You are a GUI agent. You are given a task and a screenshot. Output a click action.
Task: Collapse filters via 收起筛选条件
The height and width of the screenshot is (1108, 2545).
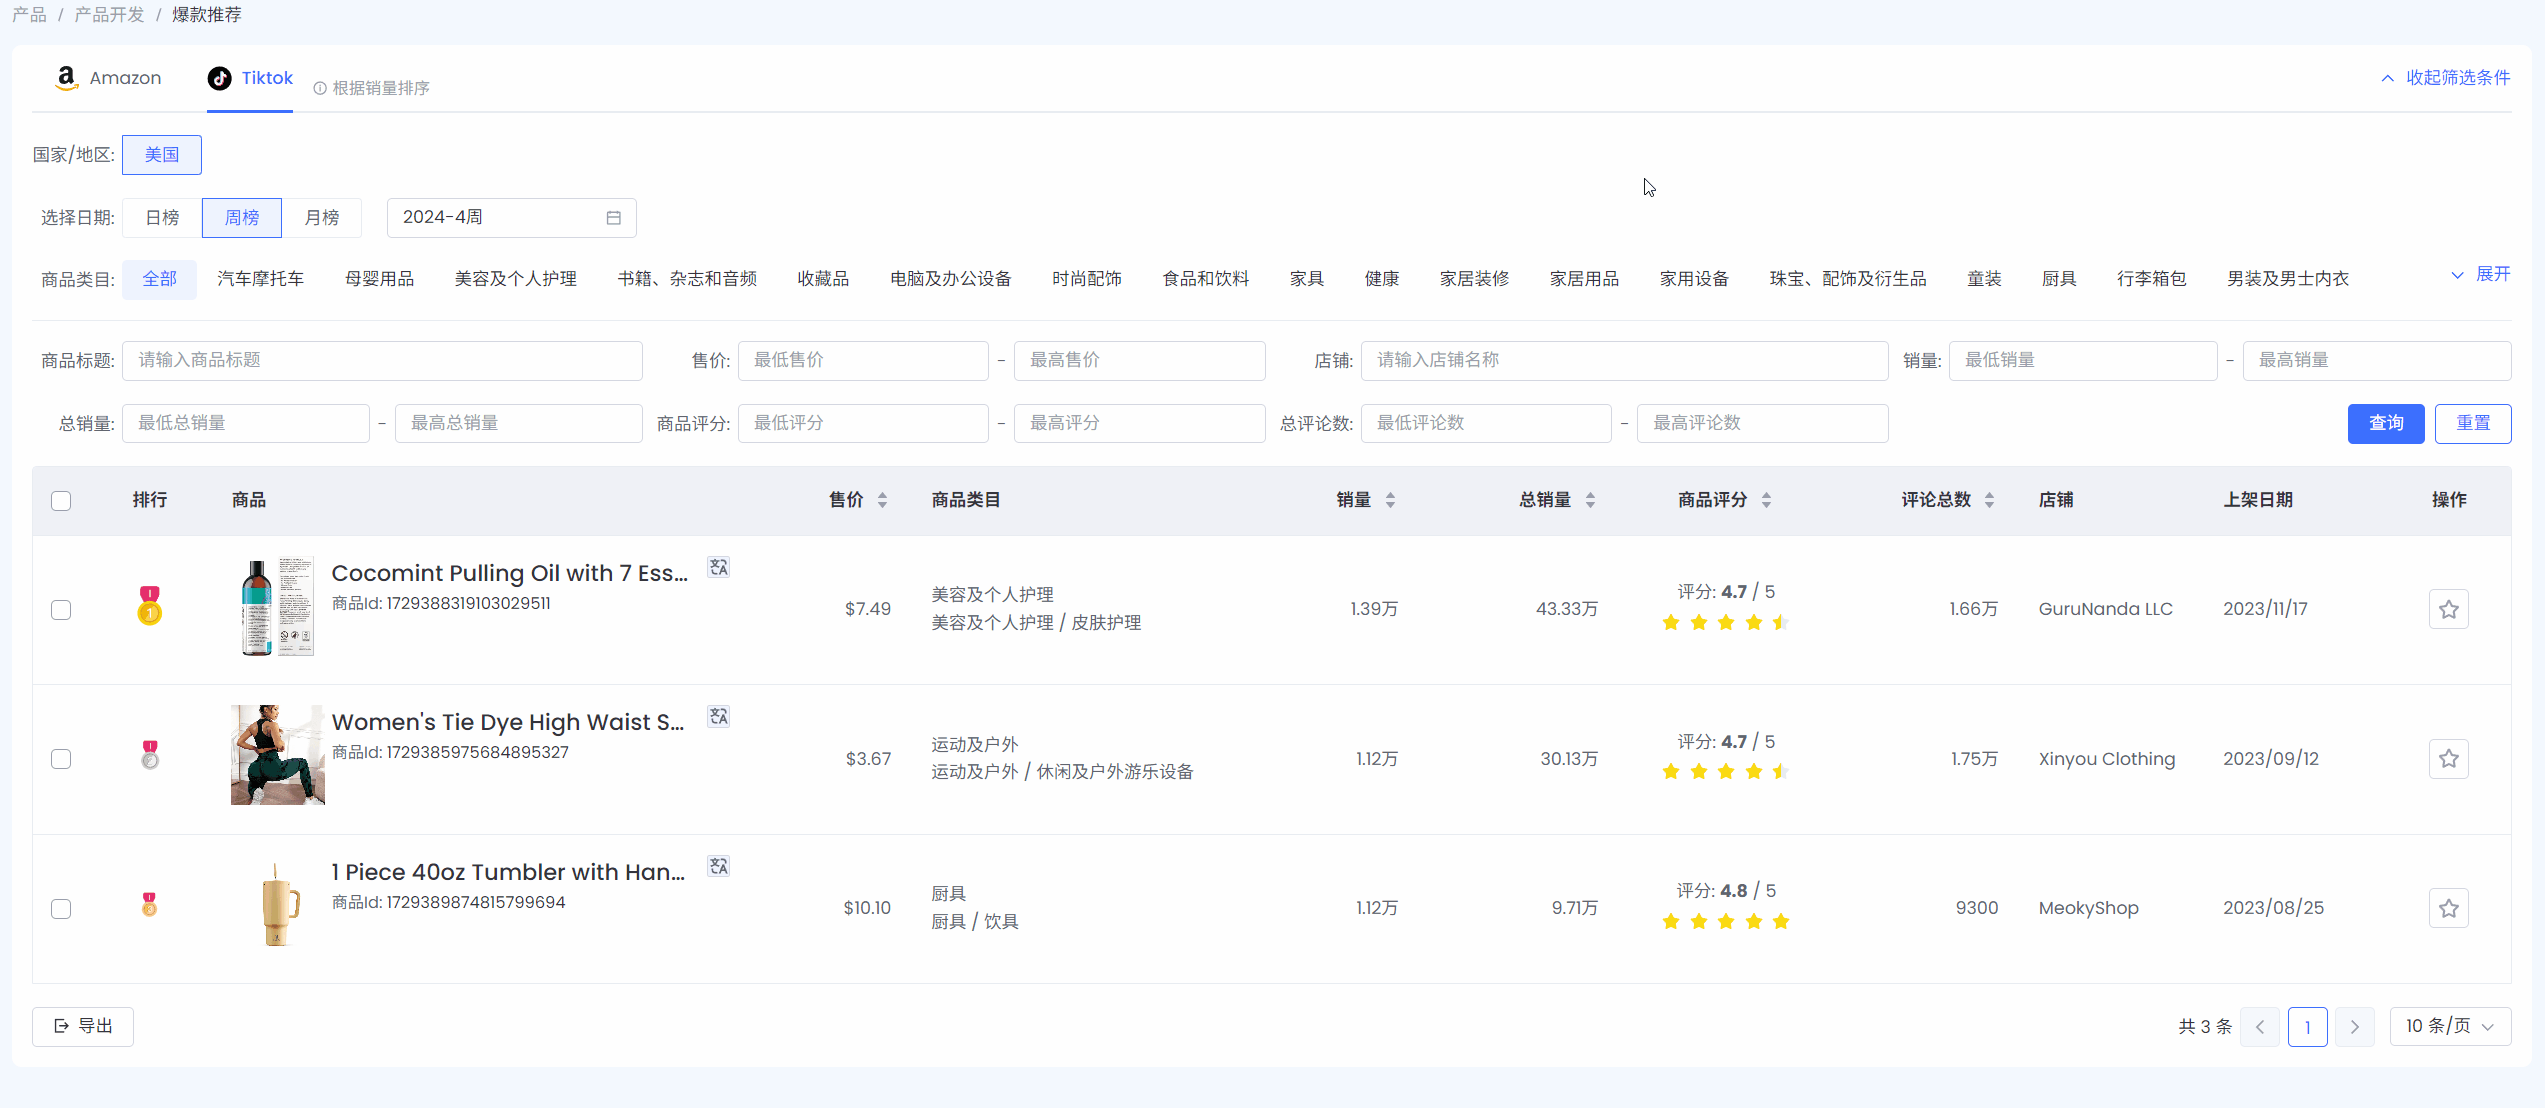2446,78
